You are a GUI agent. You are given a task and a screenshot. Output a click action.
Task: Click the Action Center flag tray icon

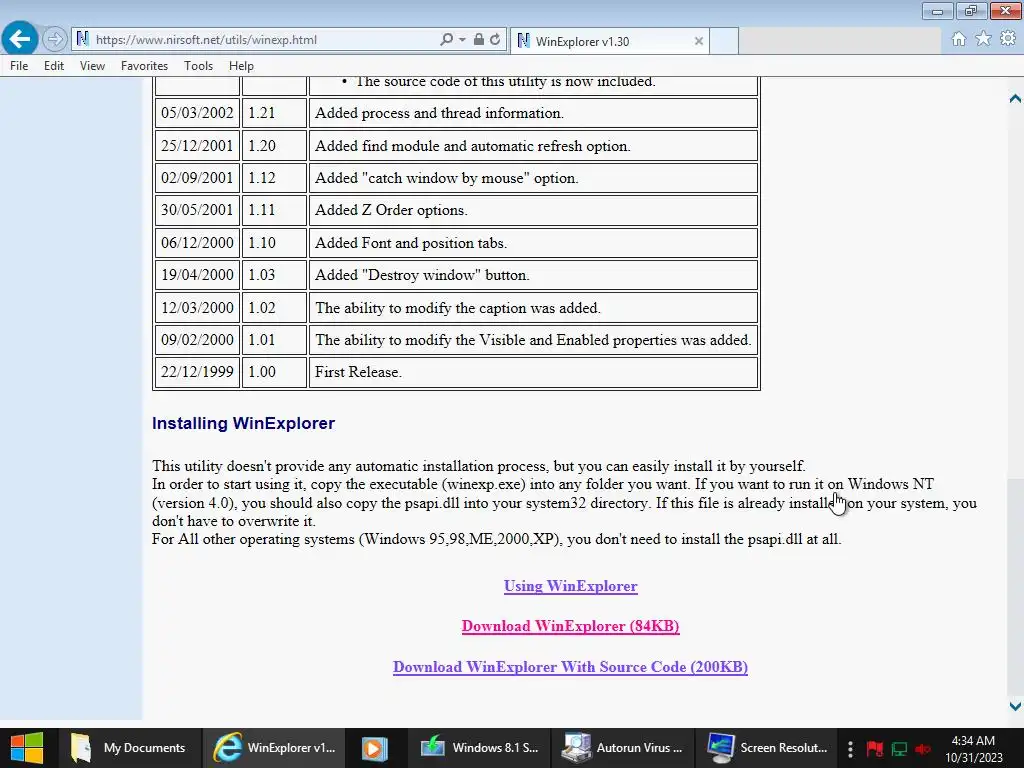coord(875,749)
